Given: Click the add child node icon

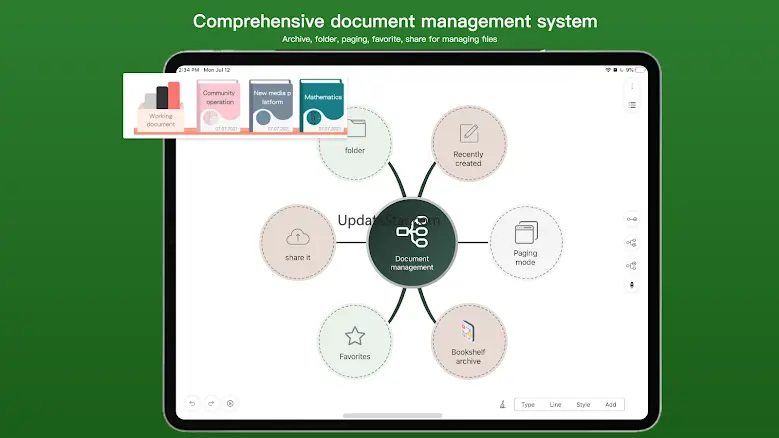Looking at the screenshot, I should (631, 243).
